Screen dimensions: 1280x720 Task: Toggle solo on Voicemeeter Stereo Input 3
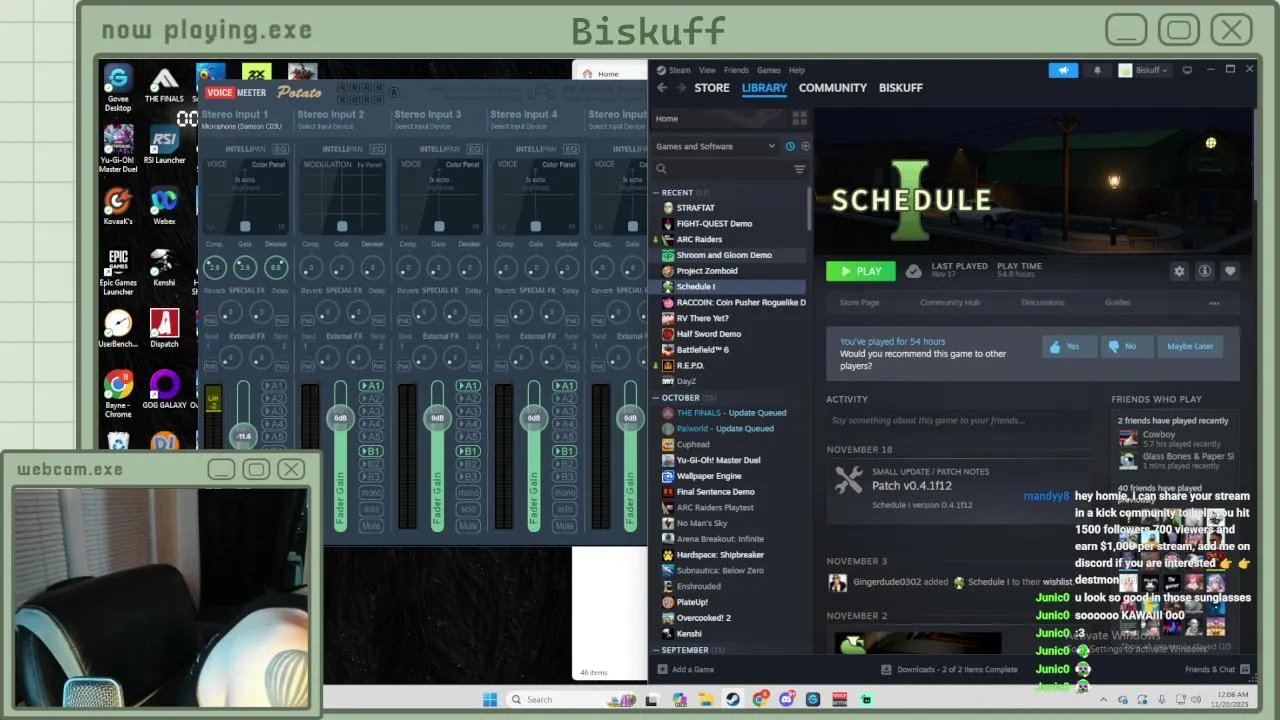coord(468,509)
